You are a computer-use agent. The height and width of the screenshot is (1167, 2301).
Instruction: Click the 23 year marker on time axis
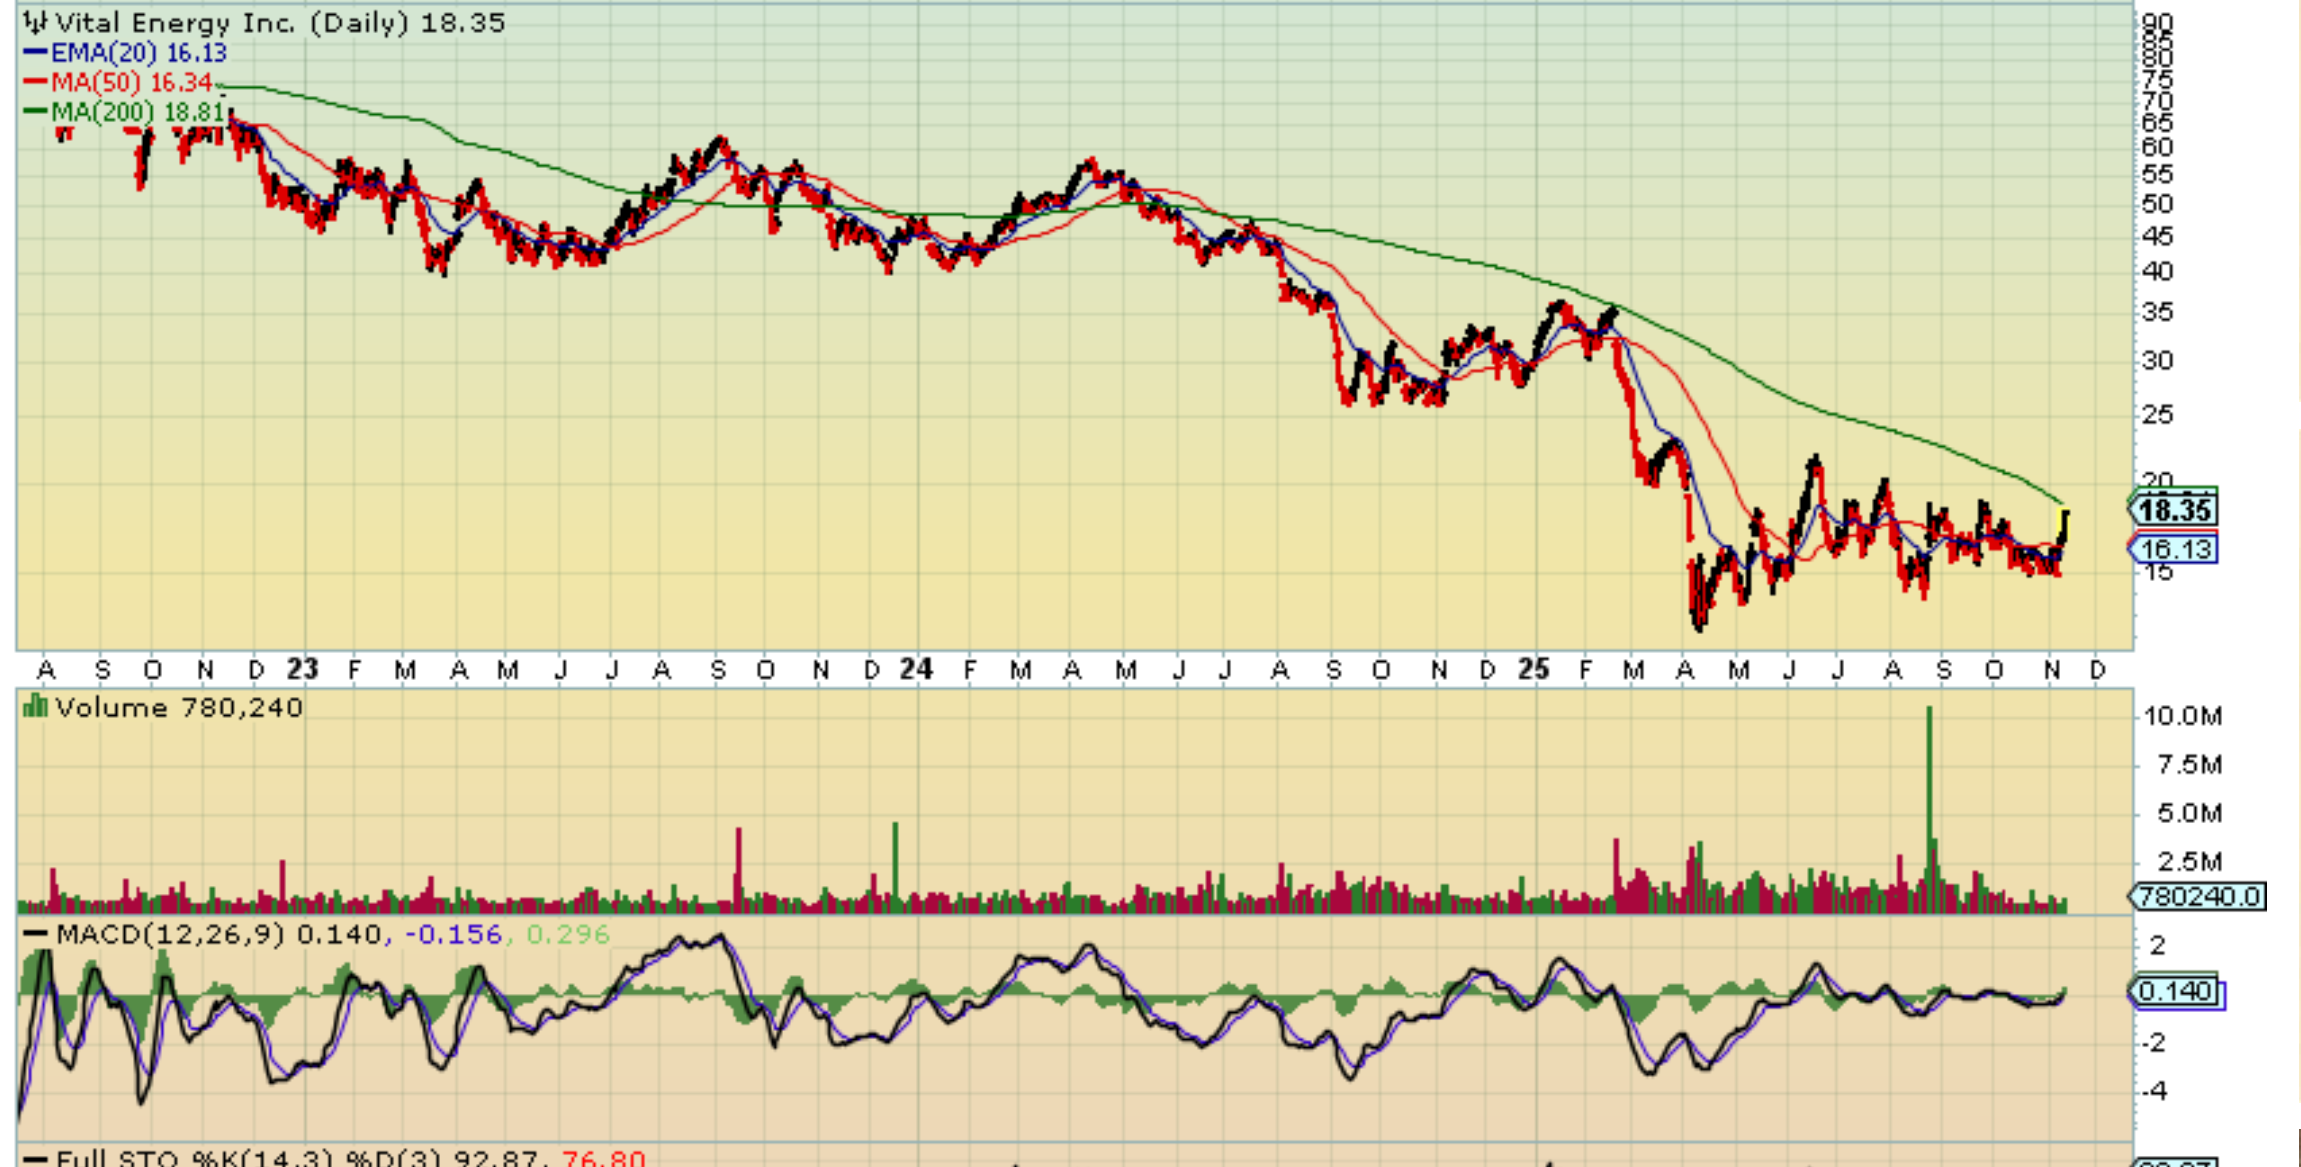(x=302, y=669)
